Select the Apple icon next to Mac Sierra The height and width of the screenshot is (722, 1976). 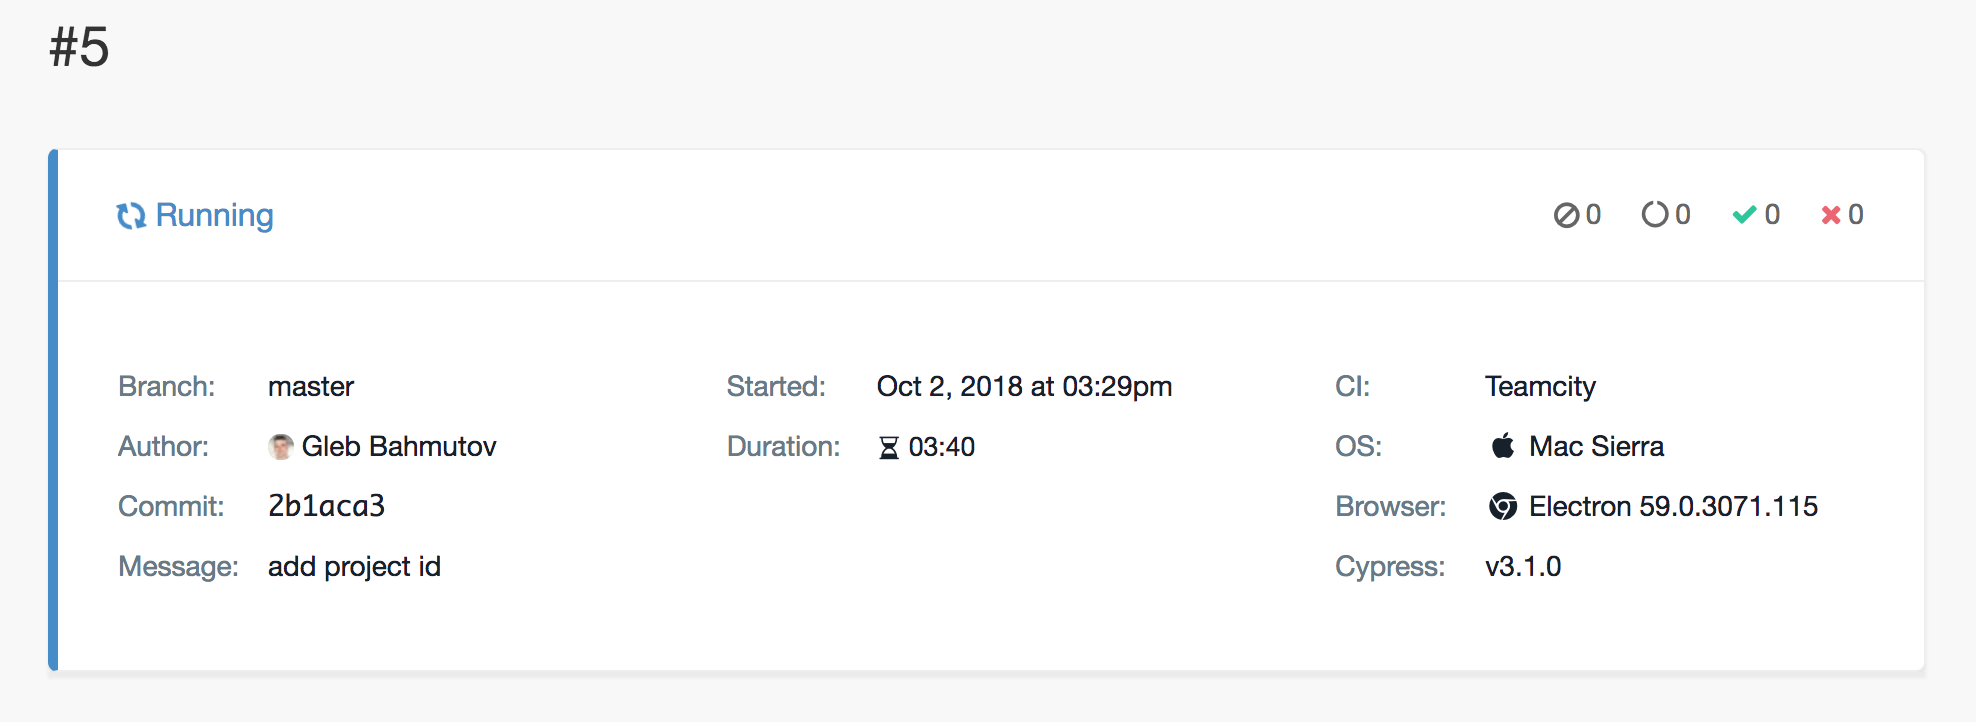click(1502, 445)
